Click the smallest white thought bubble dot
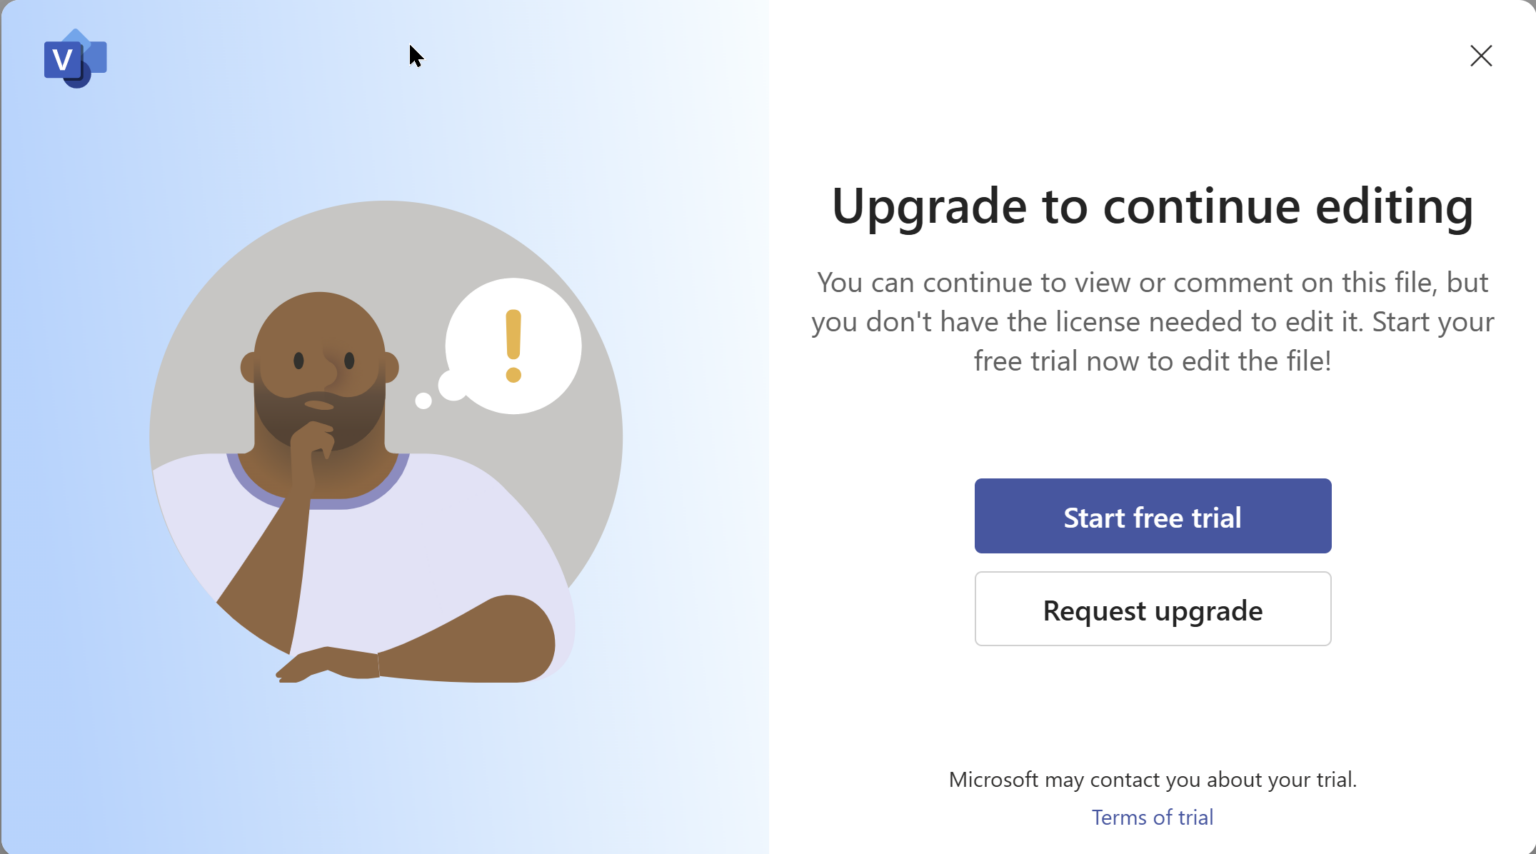1536x854 pixels. (423, 401)
